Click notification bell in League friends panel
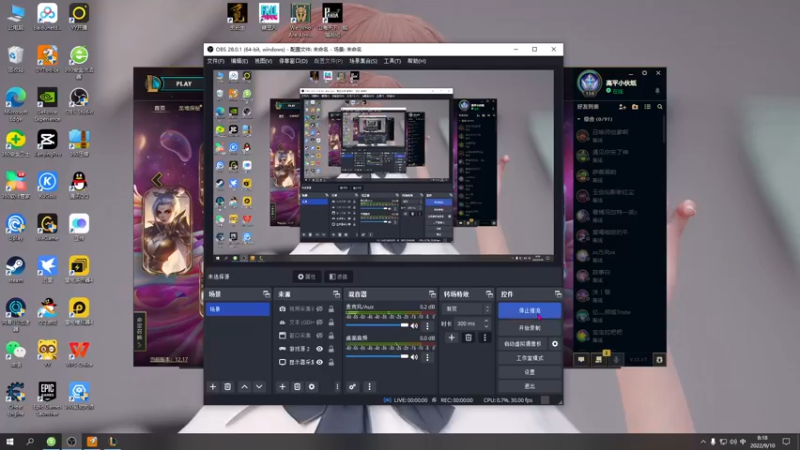This screenshot has height=450, width=800. point(657,91)
